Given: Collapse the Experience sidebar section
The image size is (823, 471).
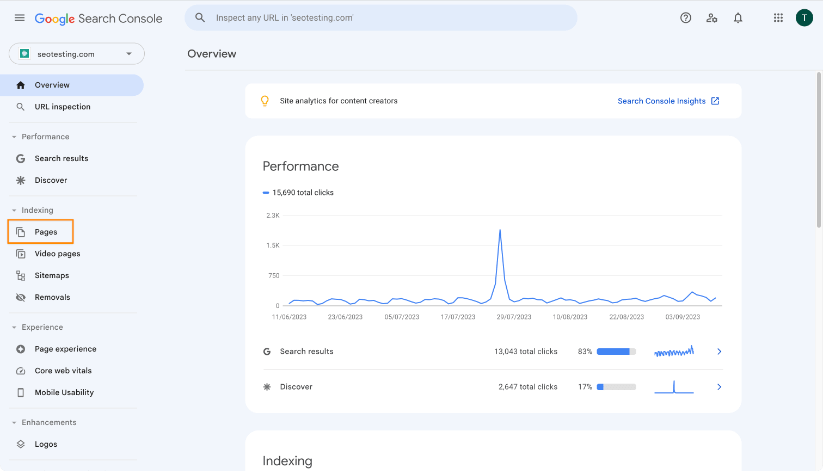Looking at the screenshot, I should [x=14, y=327].
